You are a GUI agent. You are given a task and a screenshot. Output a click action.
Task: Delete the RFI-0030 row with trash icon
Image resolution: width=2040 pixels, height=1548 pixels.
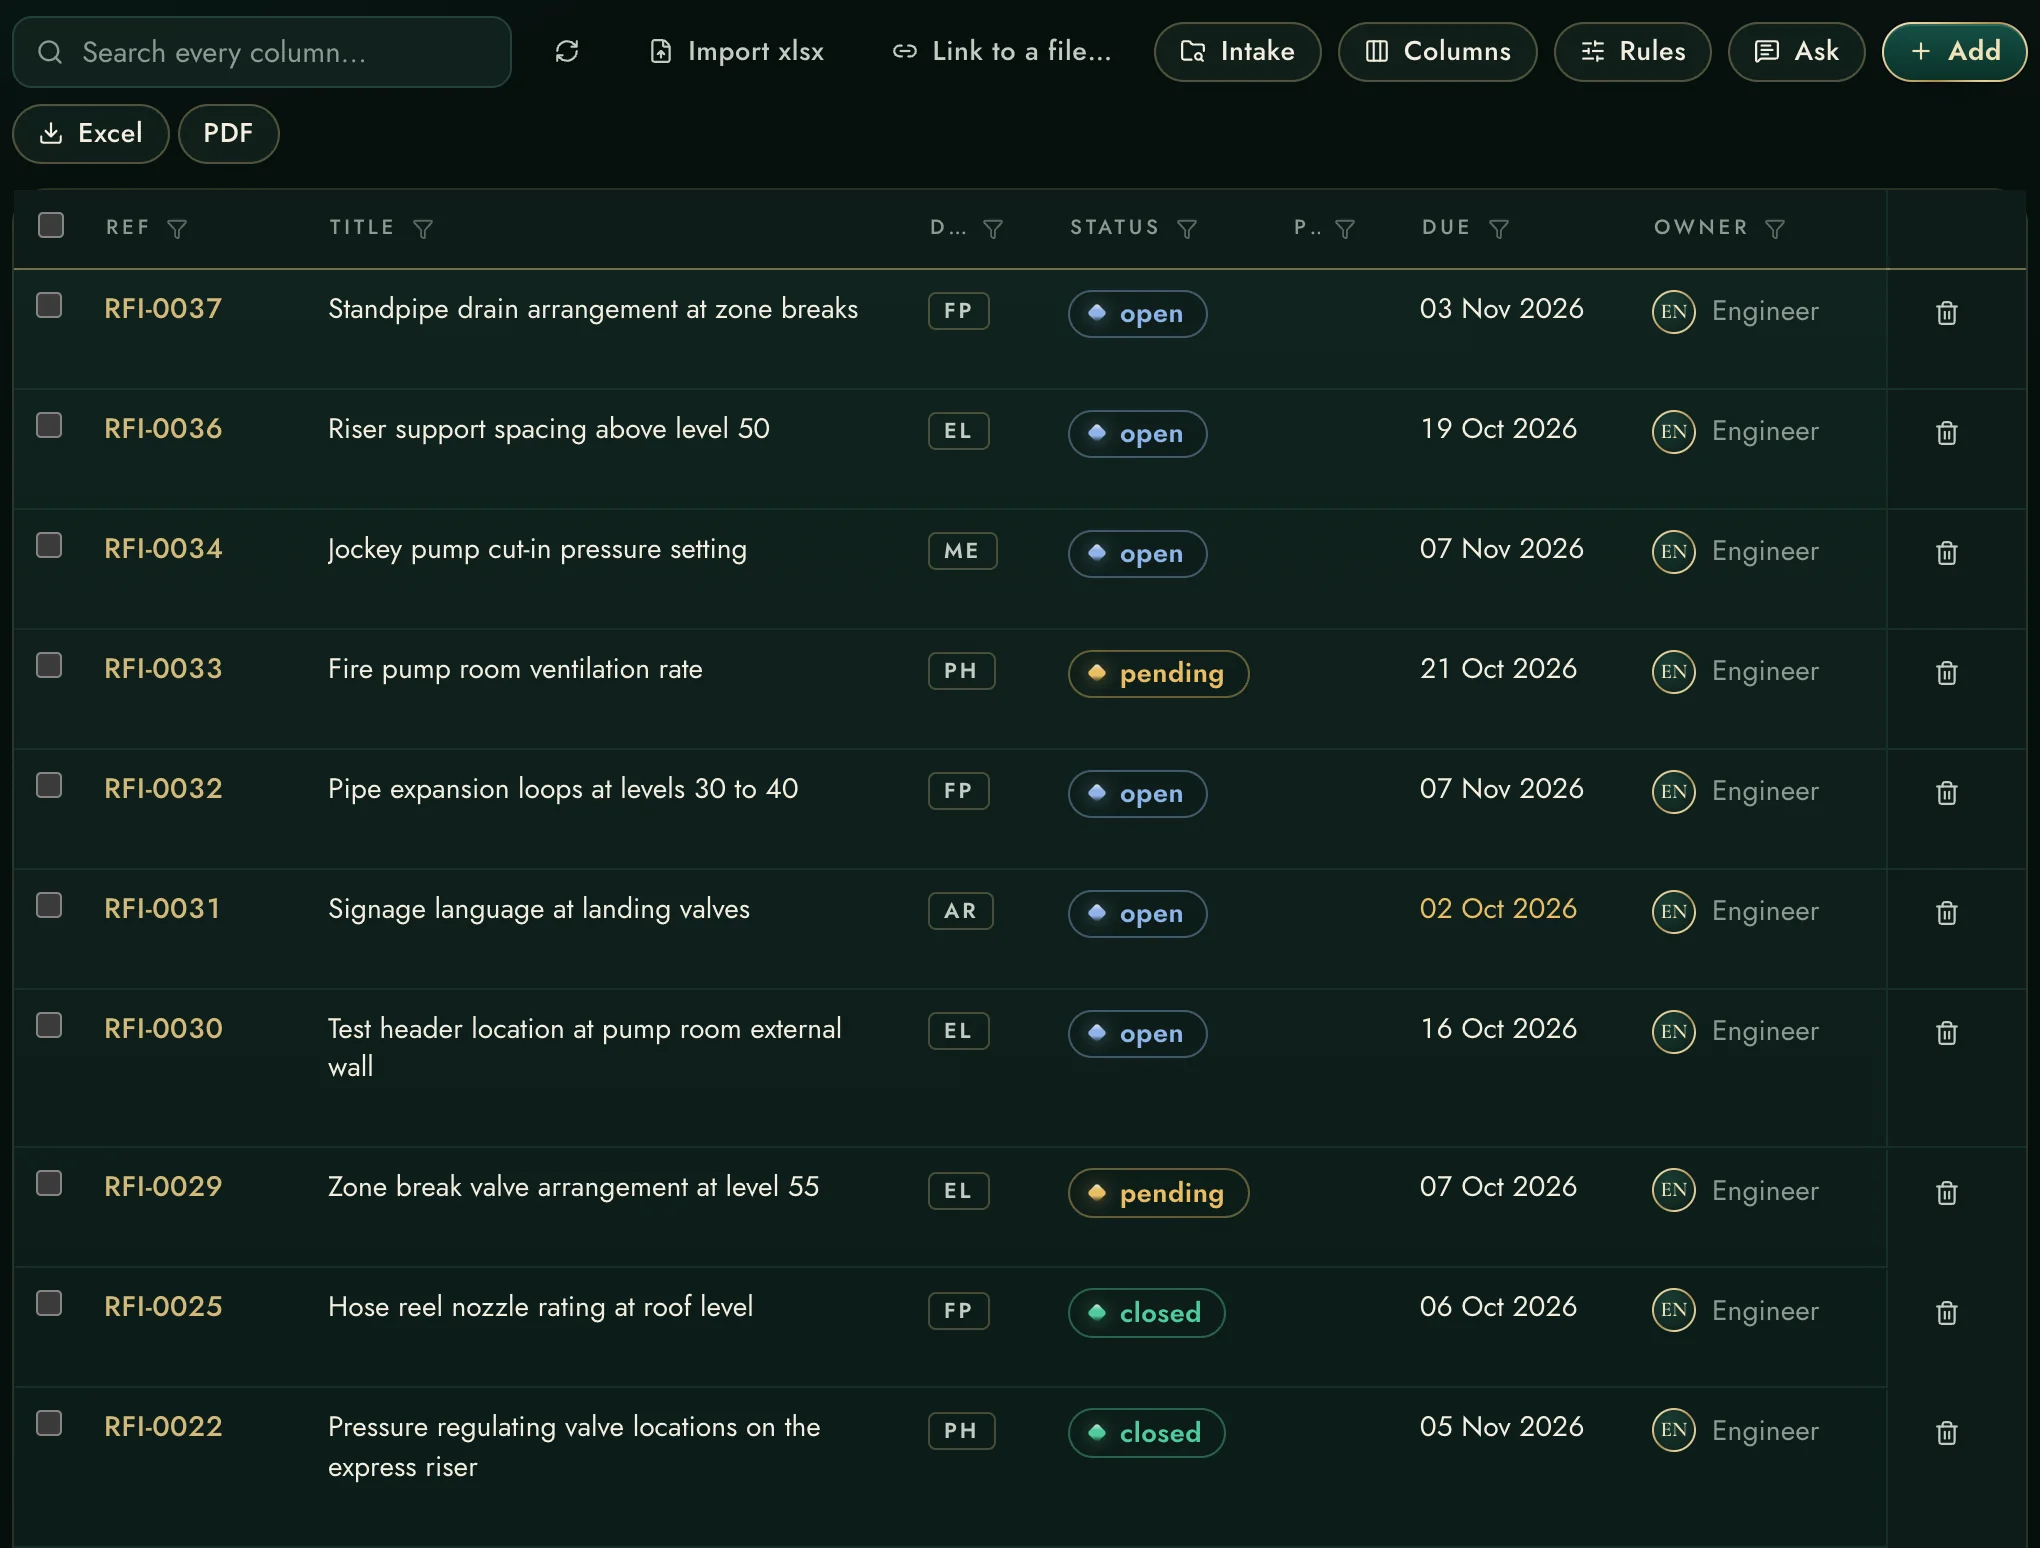(x=1946, y=1033)
